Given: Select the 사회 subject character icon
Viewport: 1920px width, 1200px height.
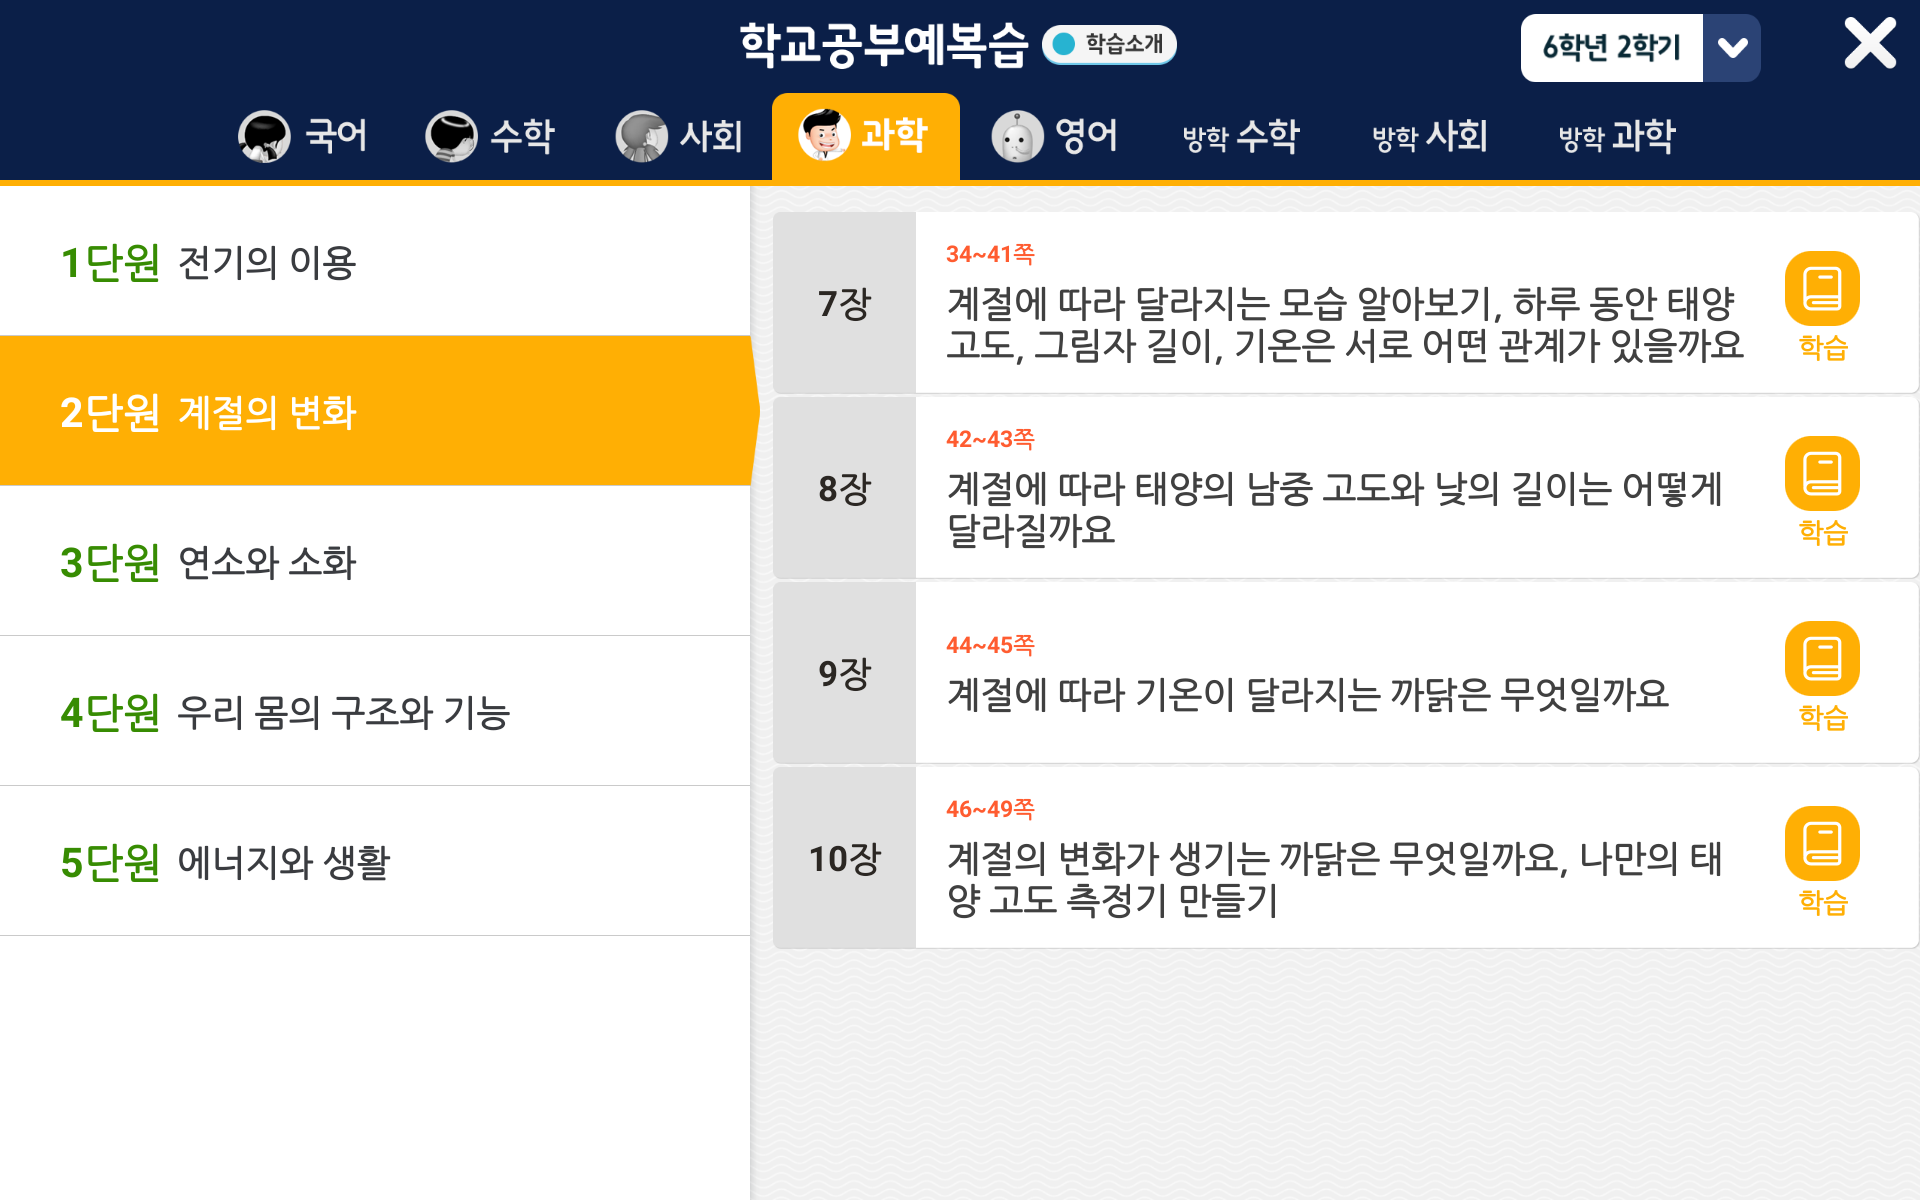Looking at the screenshot, I should click(x=641, y=136).
